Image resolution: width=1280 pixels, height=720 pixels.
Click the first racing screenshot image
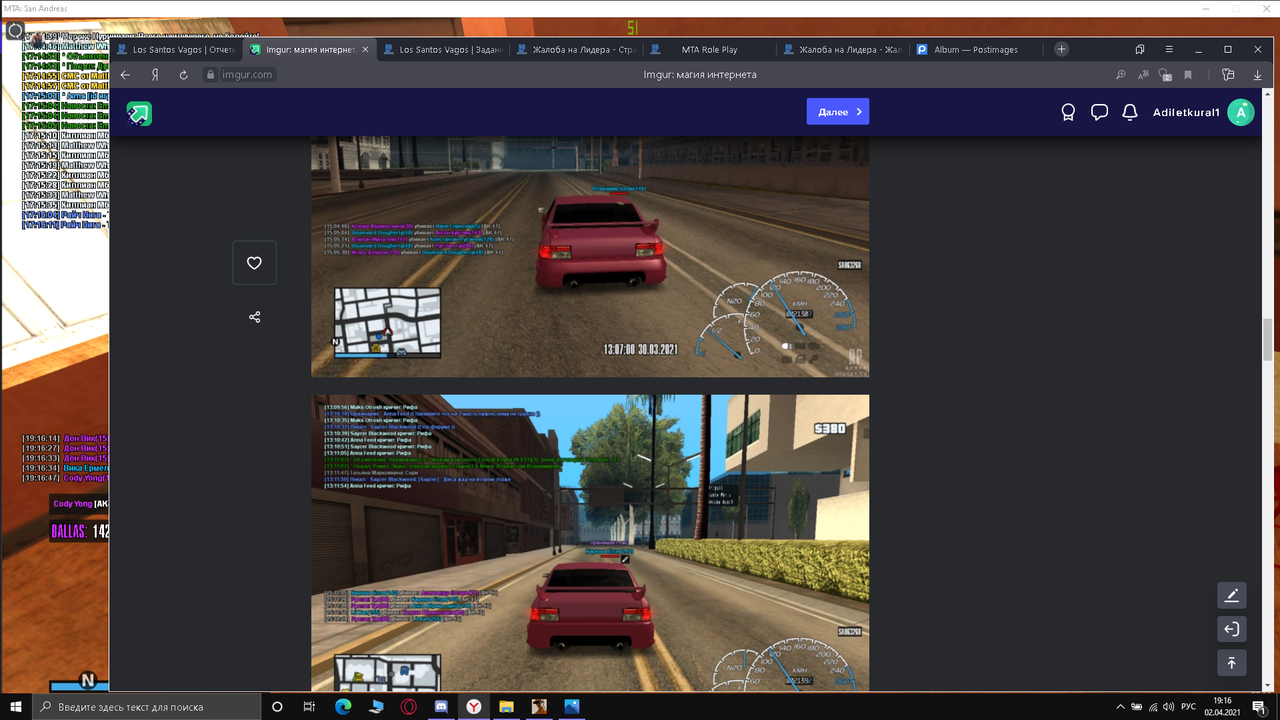590,257
